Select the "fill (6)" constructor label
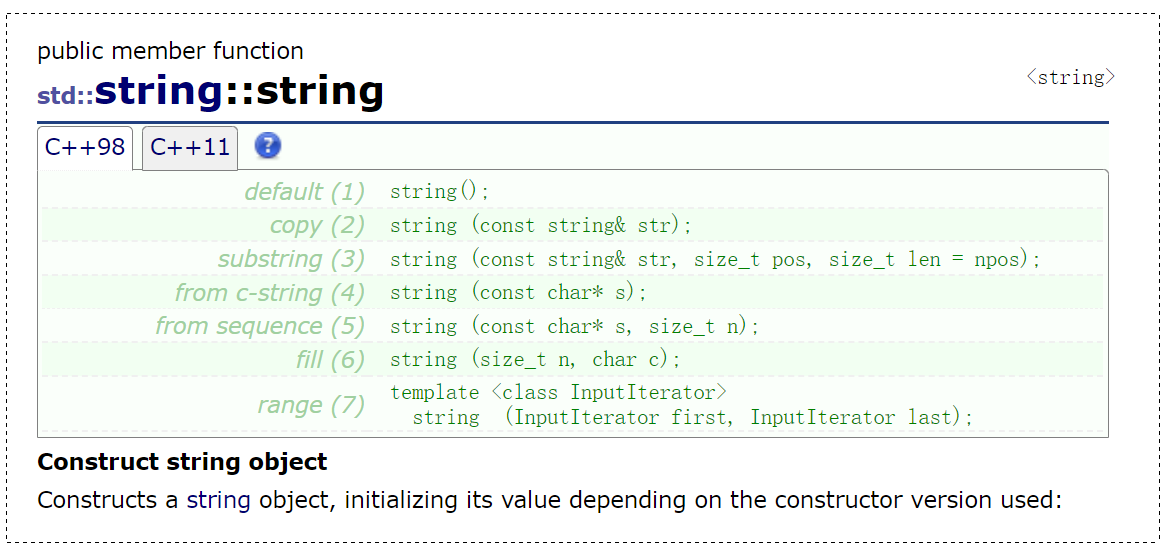Screen dimensions: 1166x548 [x=330, y=360]
